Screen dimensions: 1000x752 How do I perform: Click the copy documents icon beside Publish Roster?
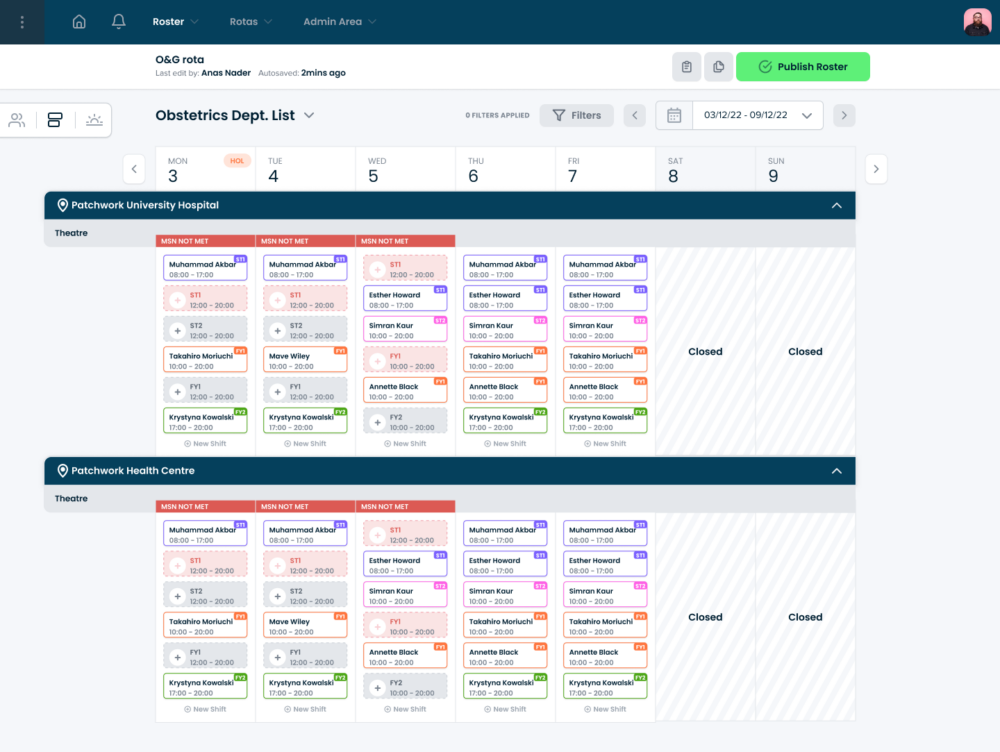tap(717, 67)
